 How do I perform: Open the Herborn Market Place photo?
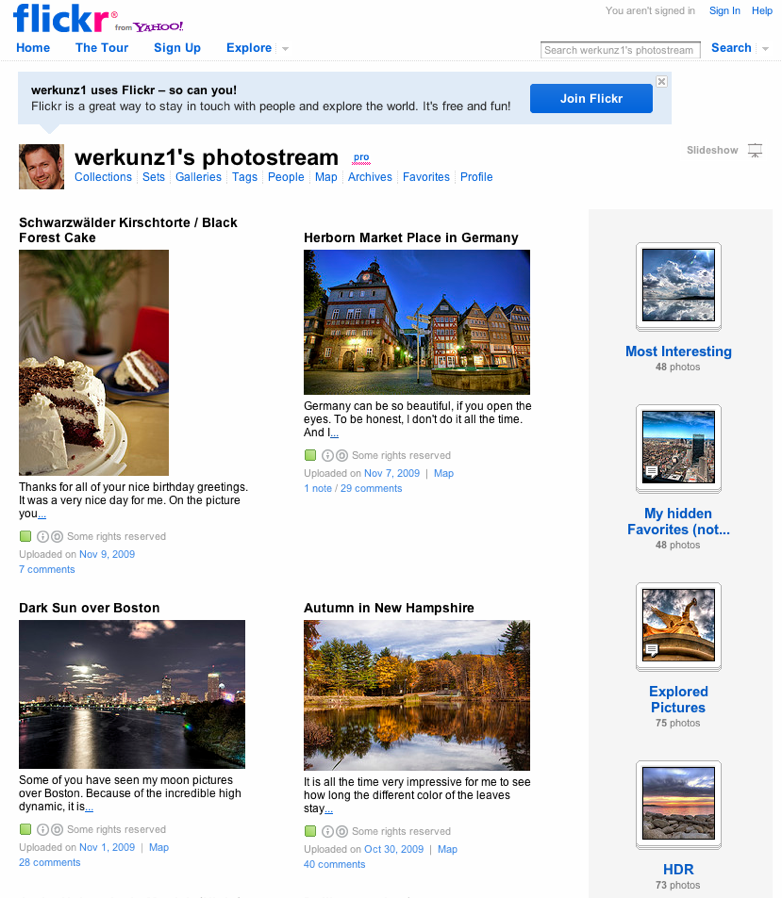[x=416, y=322]
